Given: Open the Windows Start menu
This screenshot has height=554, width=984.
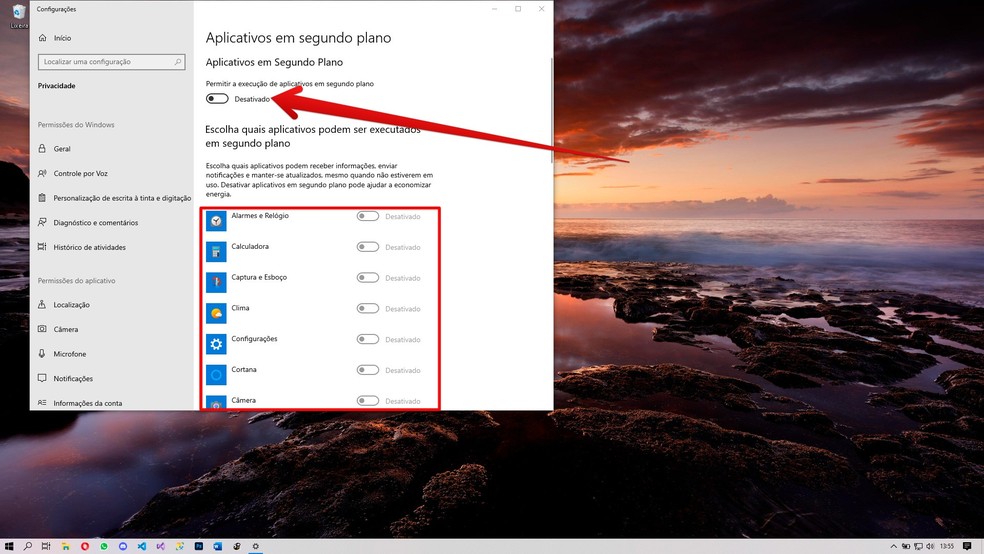Looking at the screenshot, I should (9, 546).
